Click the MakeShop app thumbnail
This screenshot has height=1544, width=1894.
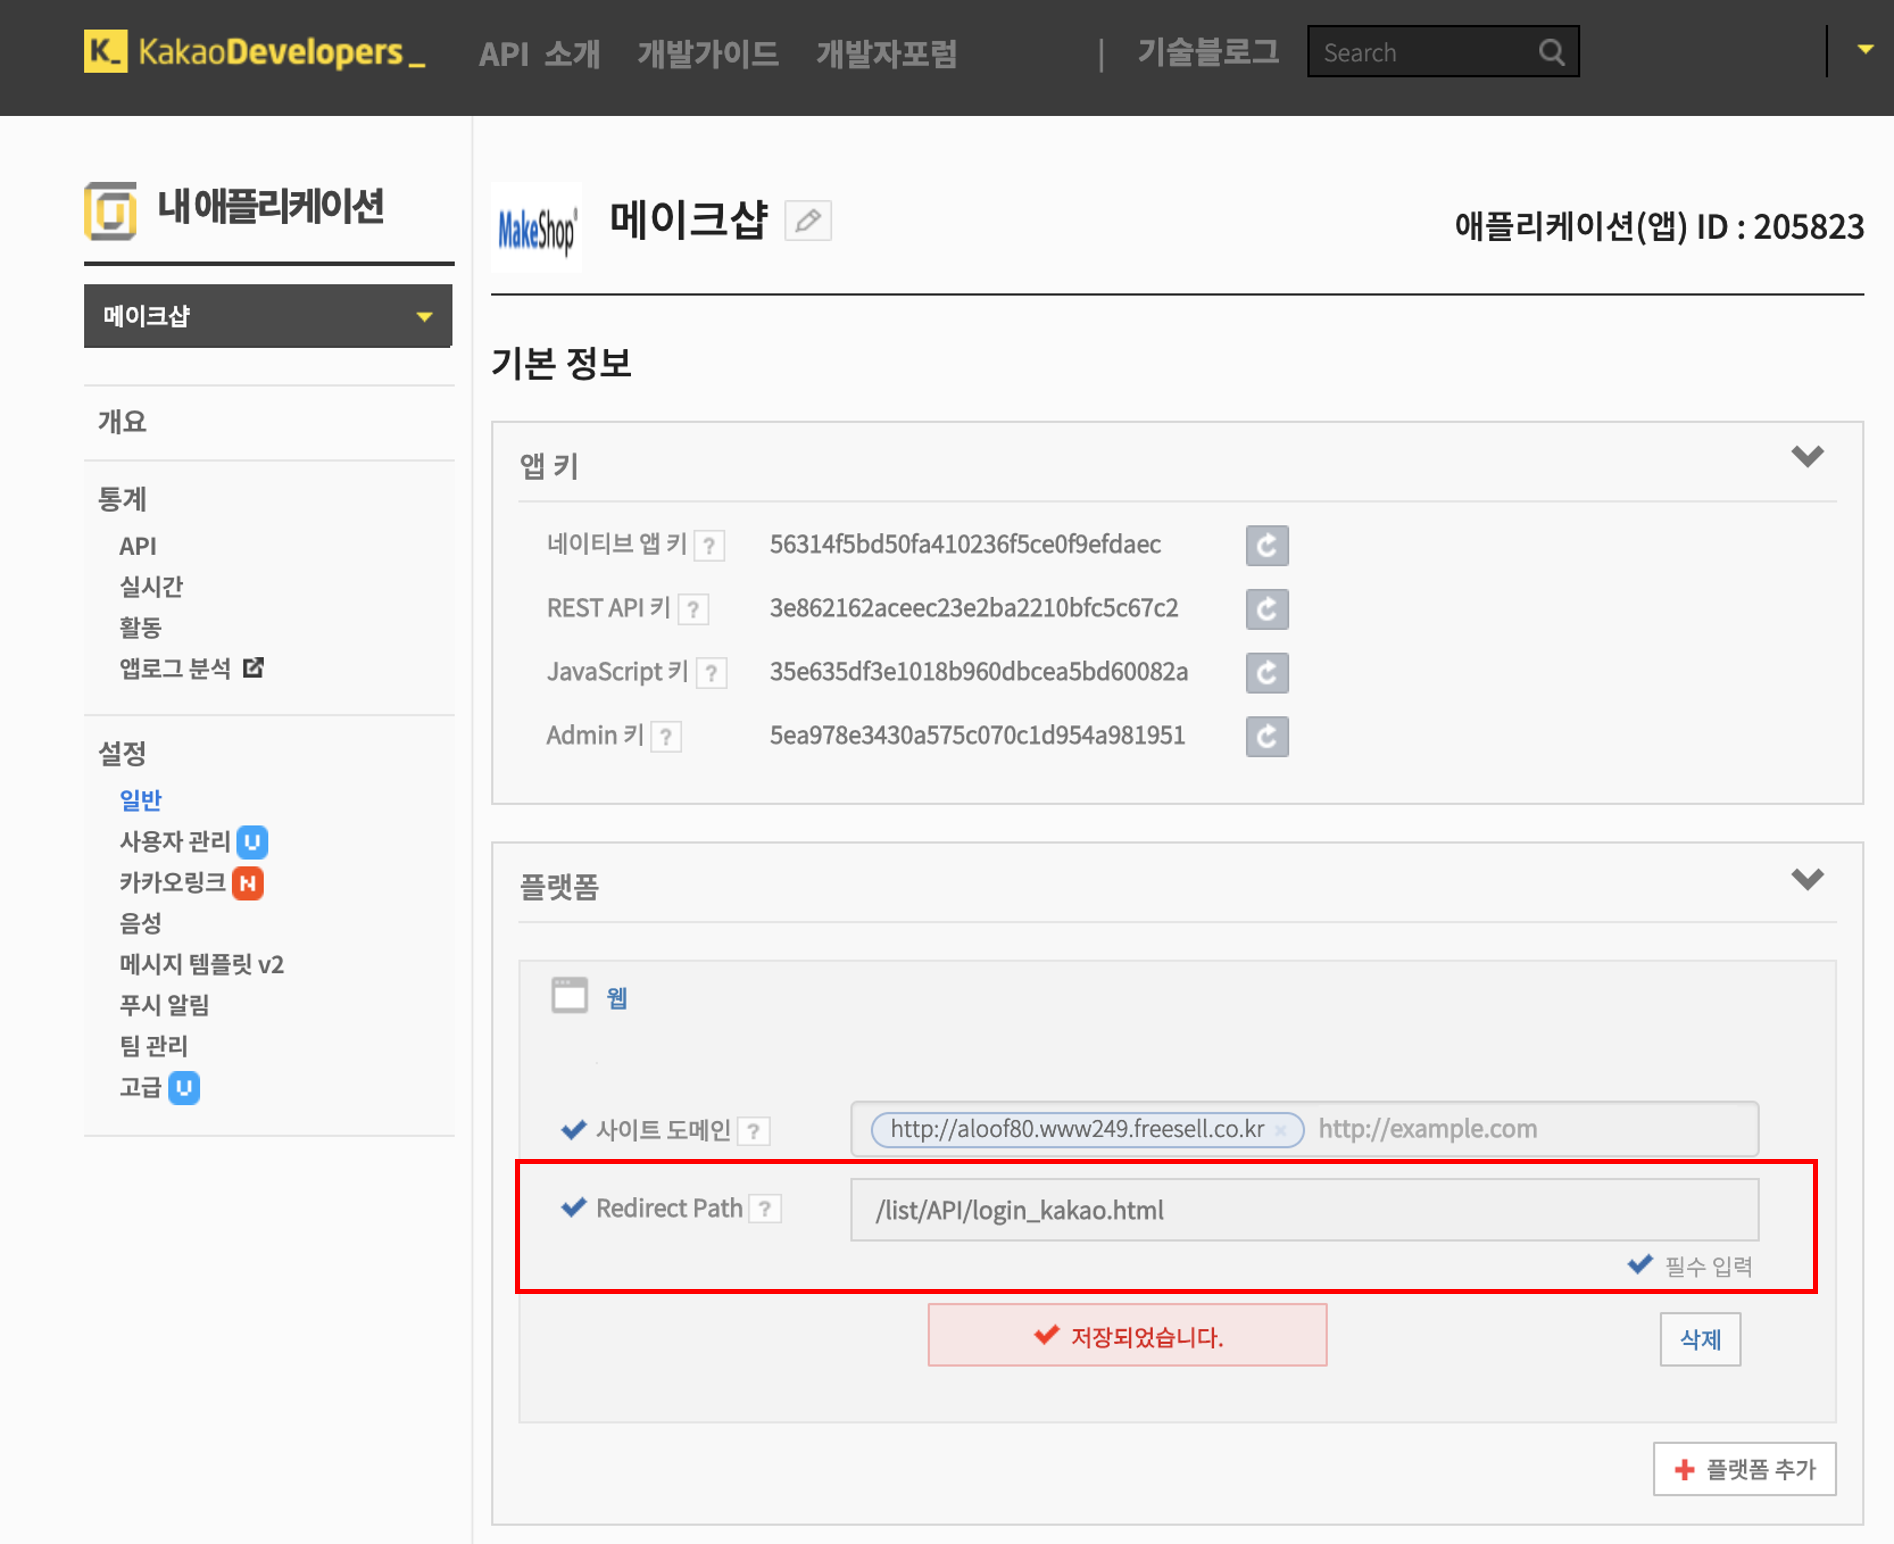pyautogui.click(x=536, y=227)
